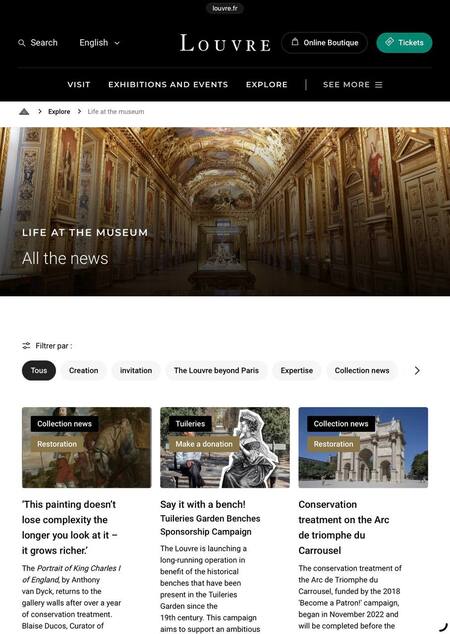Follow the Explore breadcrumb link
The width and height of the screenshot is (450, 634).
click(x=59, y=112)
